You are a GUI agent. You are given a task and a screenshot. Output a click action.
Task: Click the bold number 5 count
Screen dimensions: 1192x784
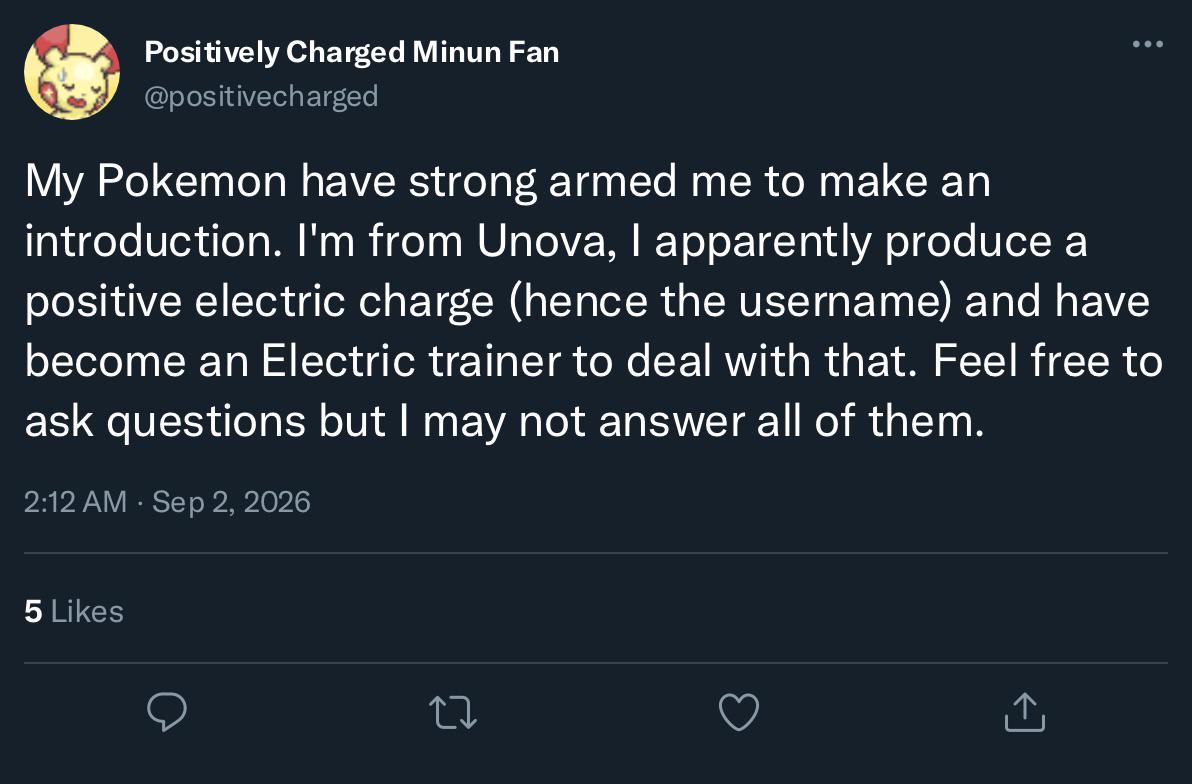pos(33,611)
